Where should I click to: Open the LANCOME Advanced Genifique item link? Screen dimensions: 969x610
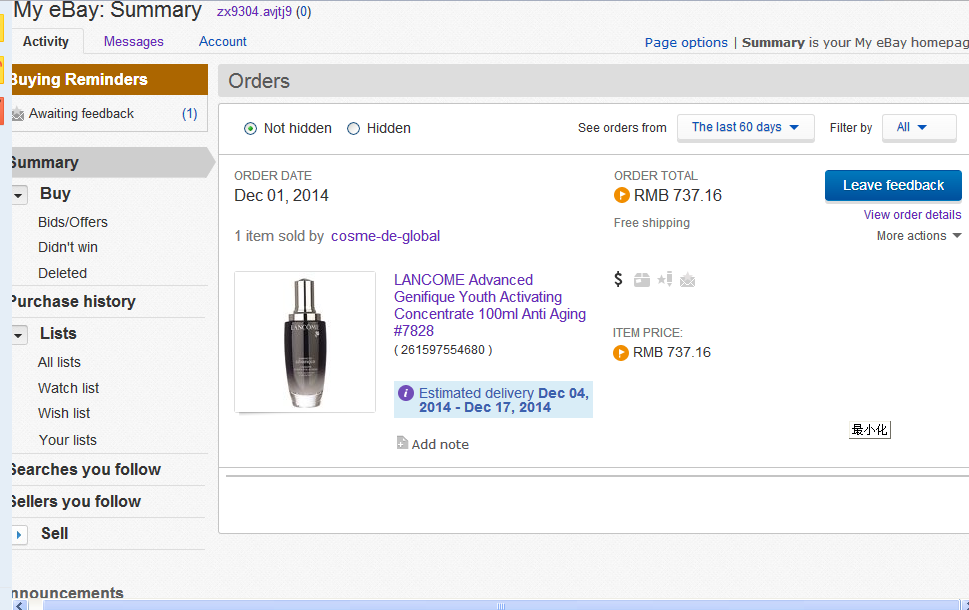point(489,305)
